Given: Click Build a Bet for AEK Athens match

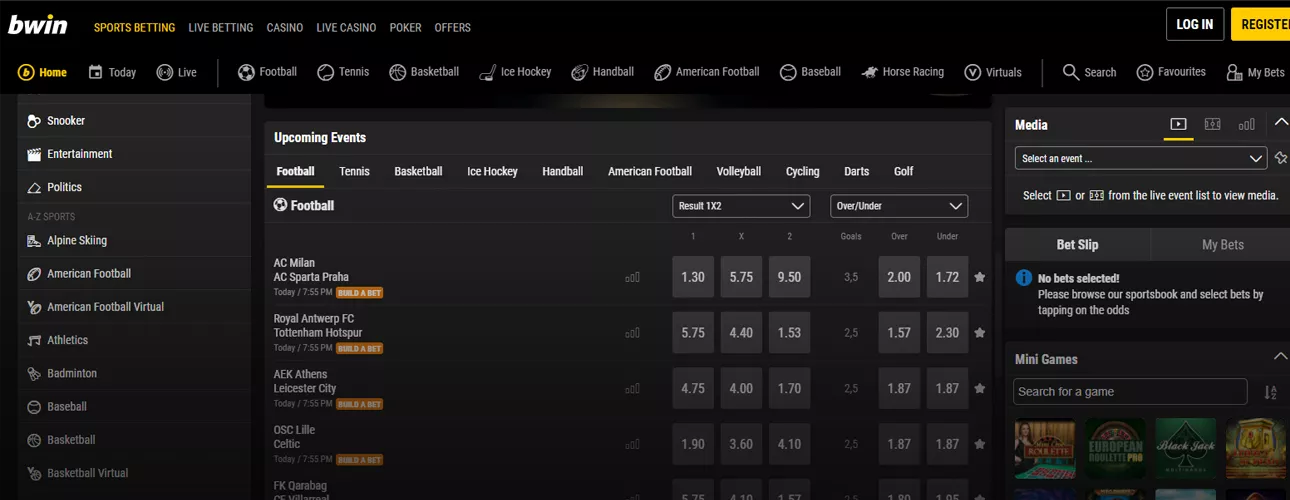Looking at the screenshot, I should point(359,405).
